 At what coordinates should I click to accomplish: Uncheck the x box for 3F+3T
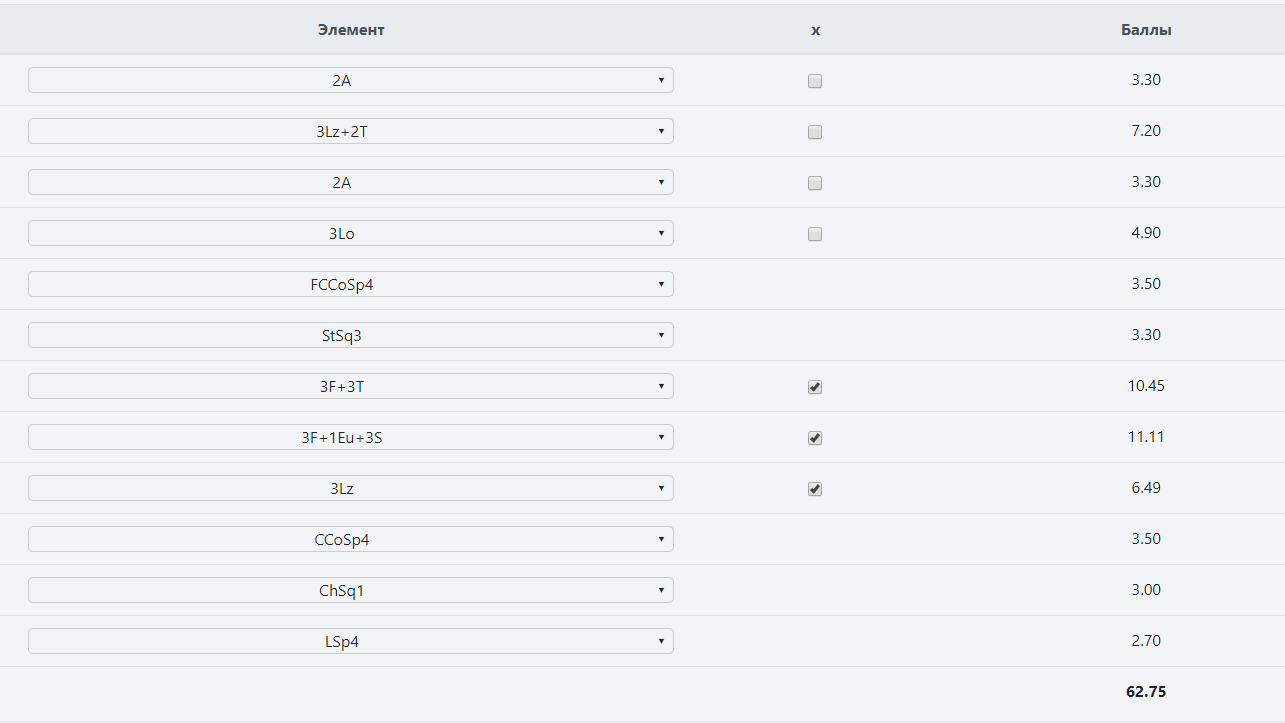[x=815, y=387]
